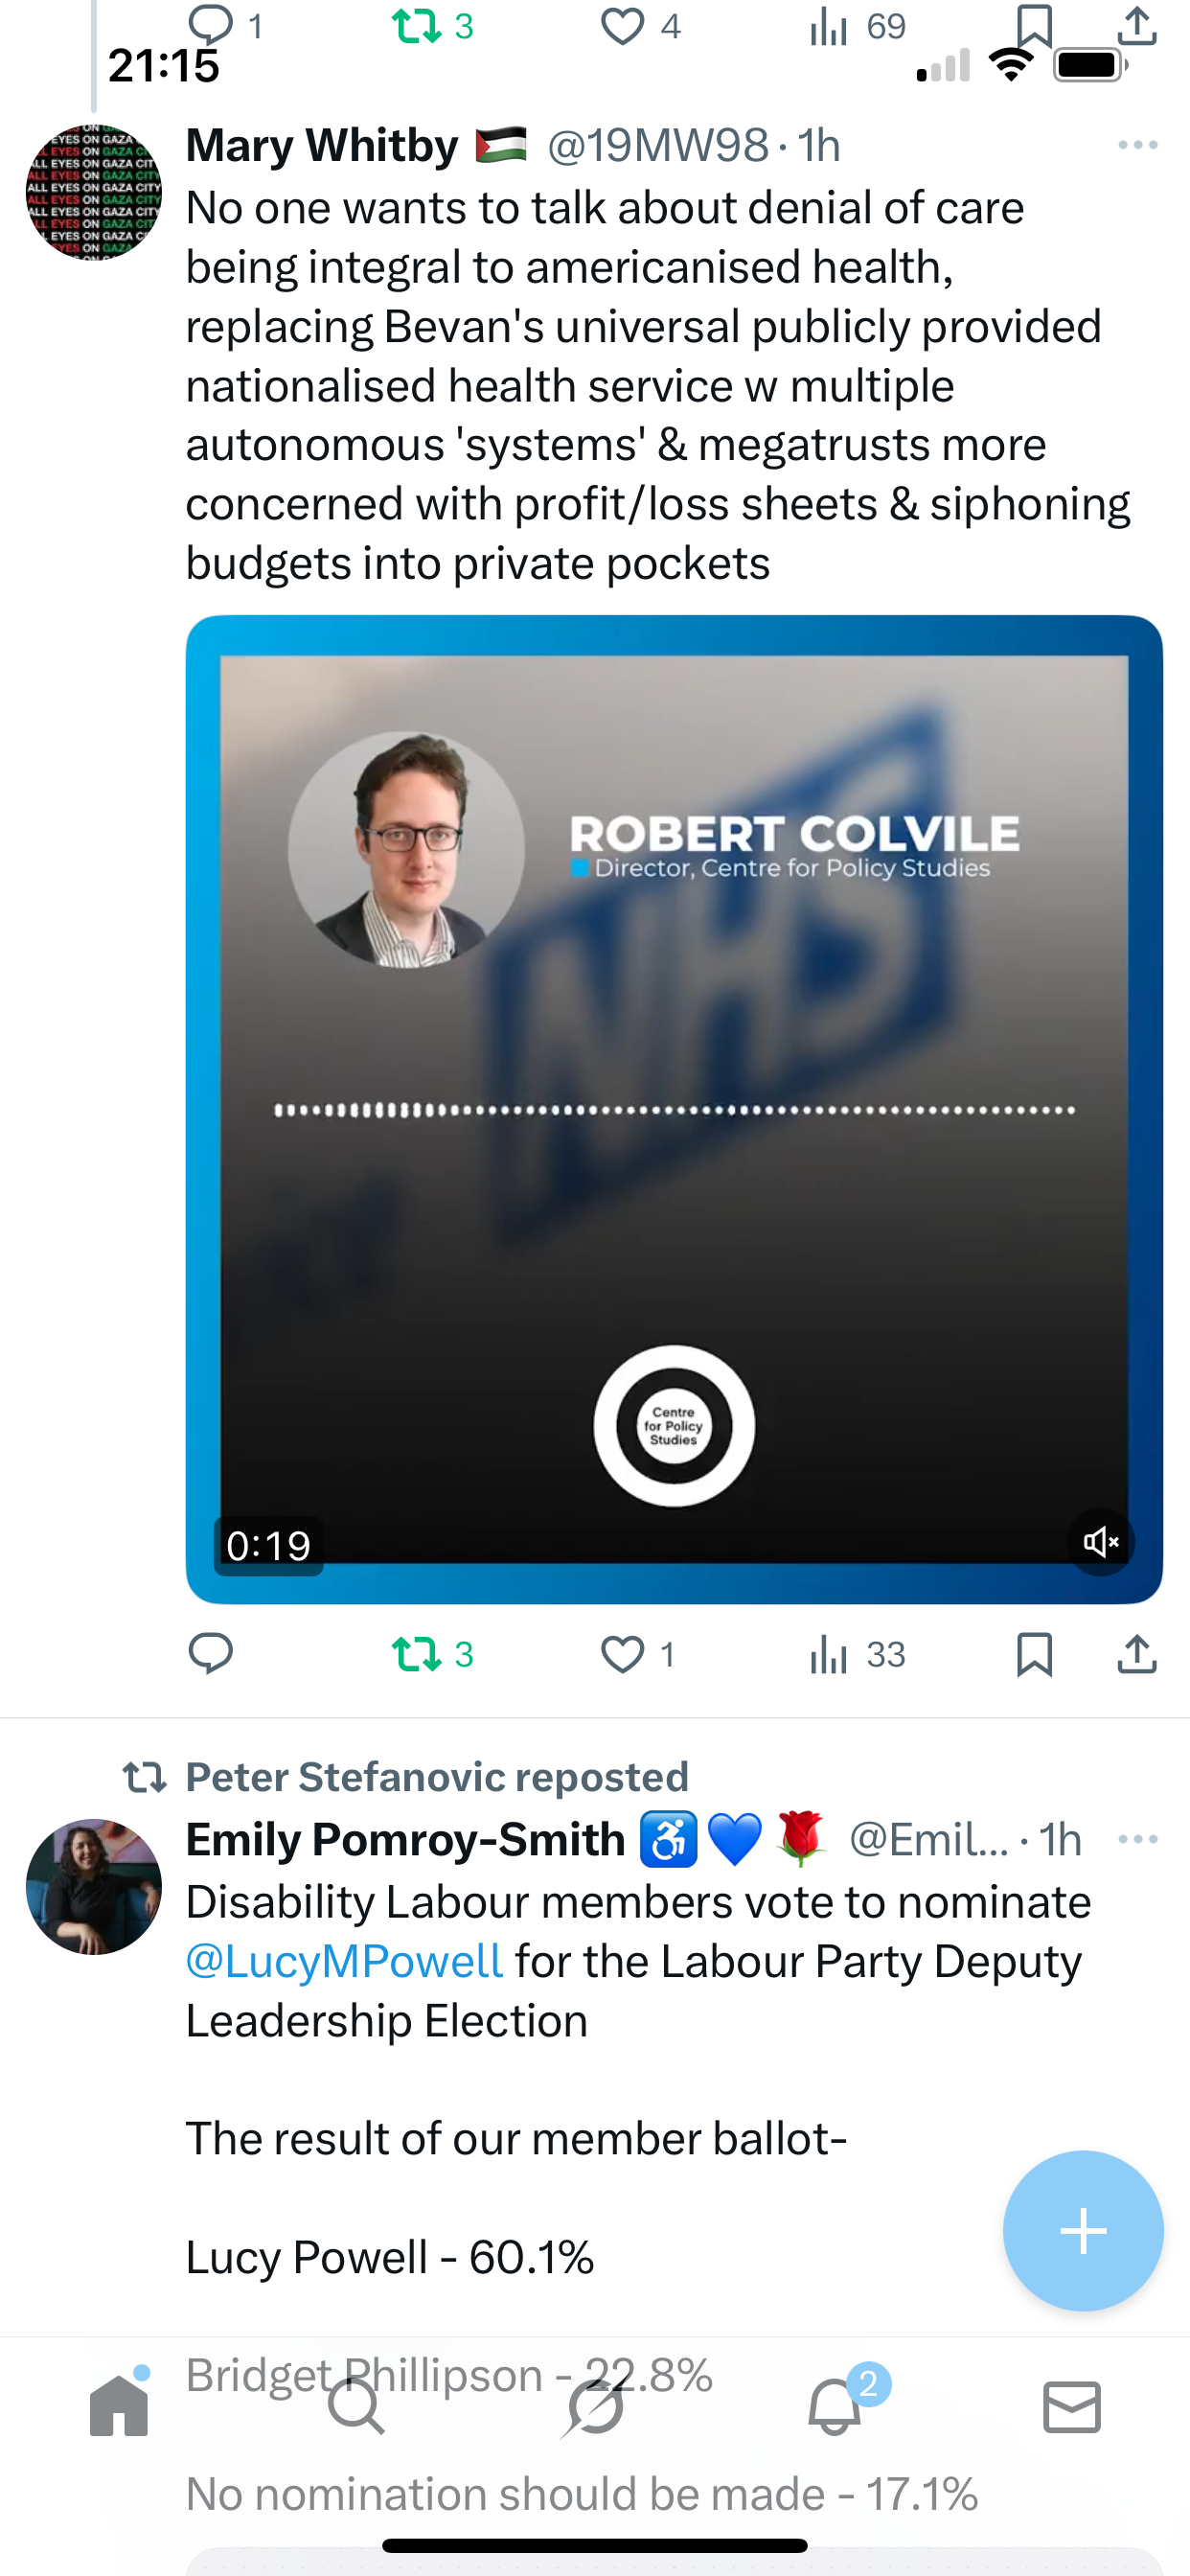
Task: Reply to Mary Whitby's tweet
Action: pos(211,1653)
